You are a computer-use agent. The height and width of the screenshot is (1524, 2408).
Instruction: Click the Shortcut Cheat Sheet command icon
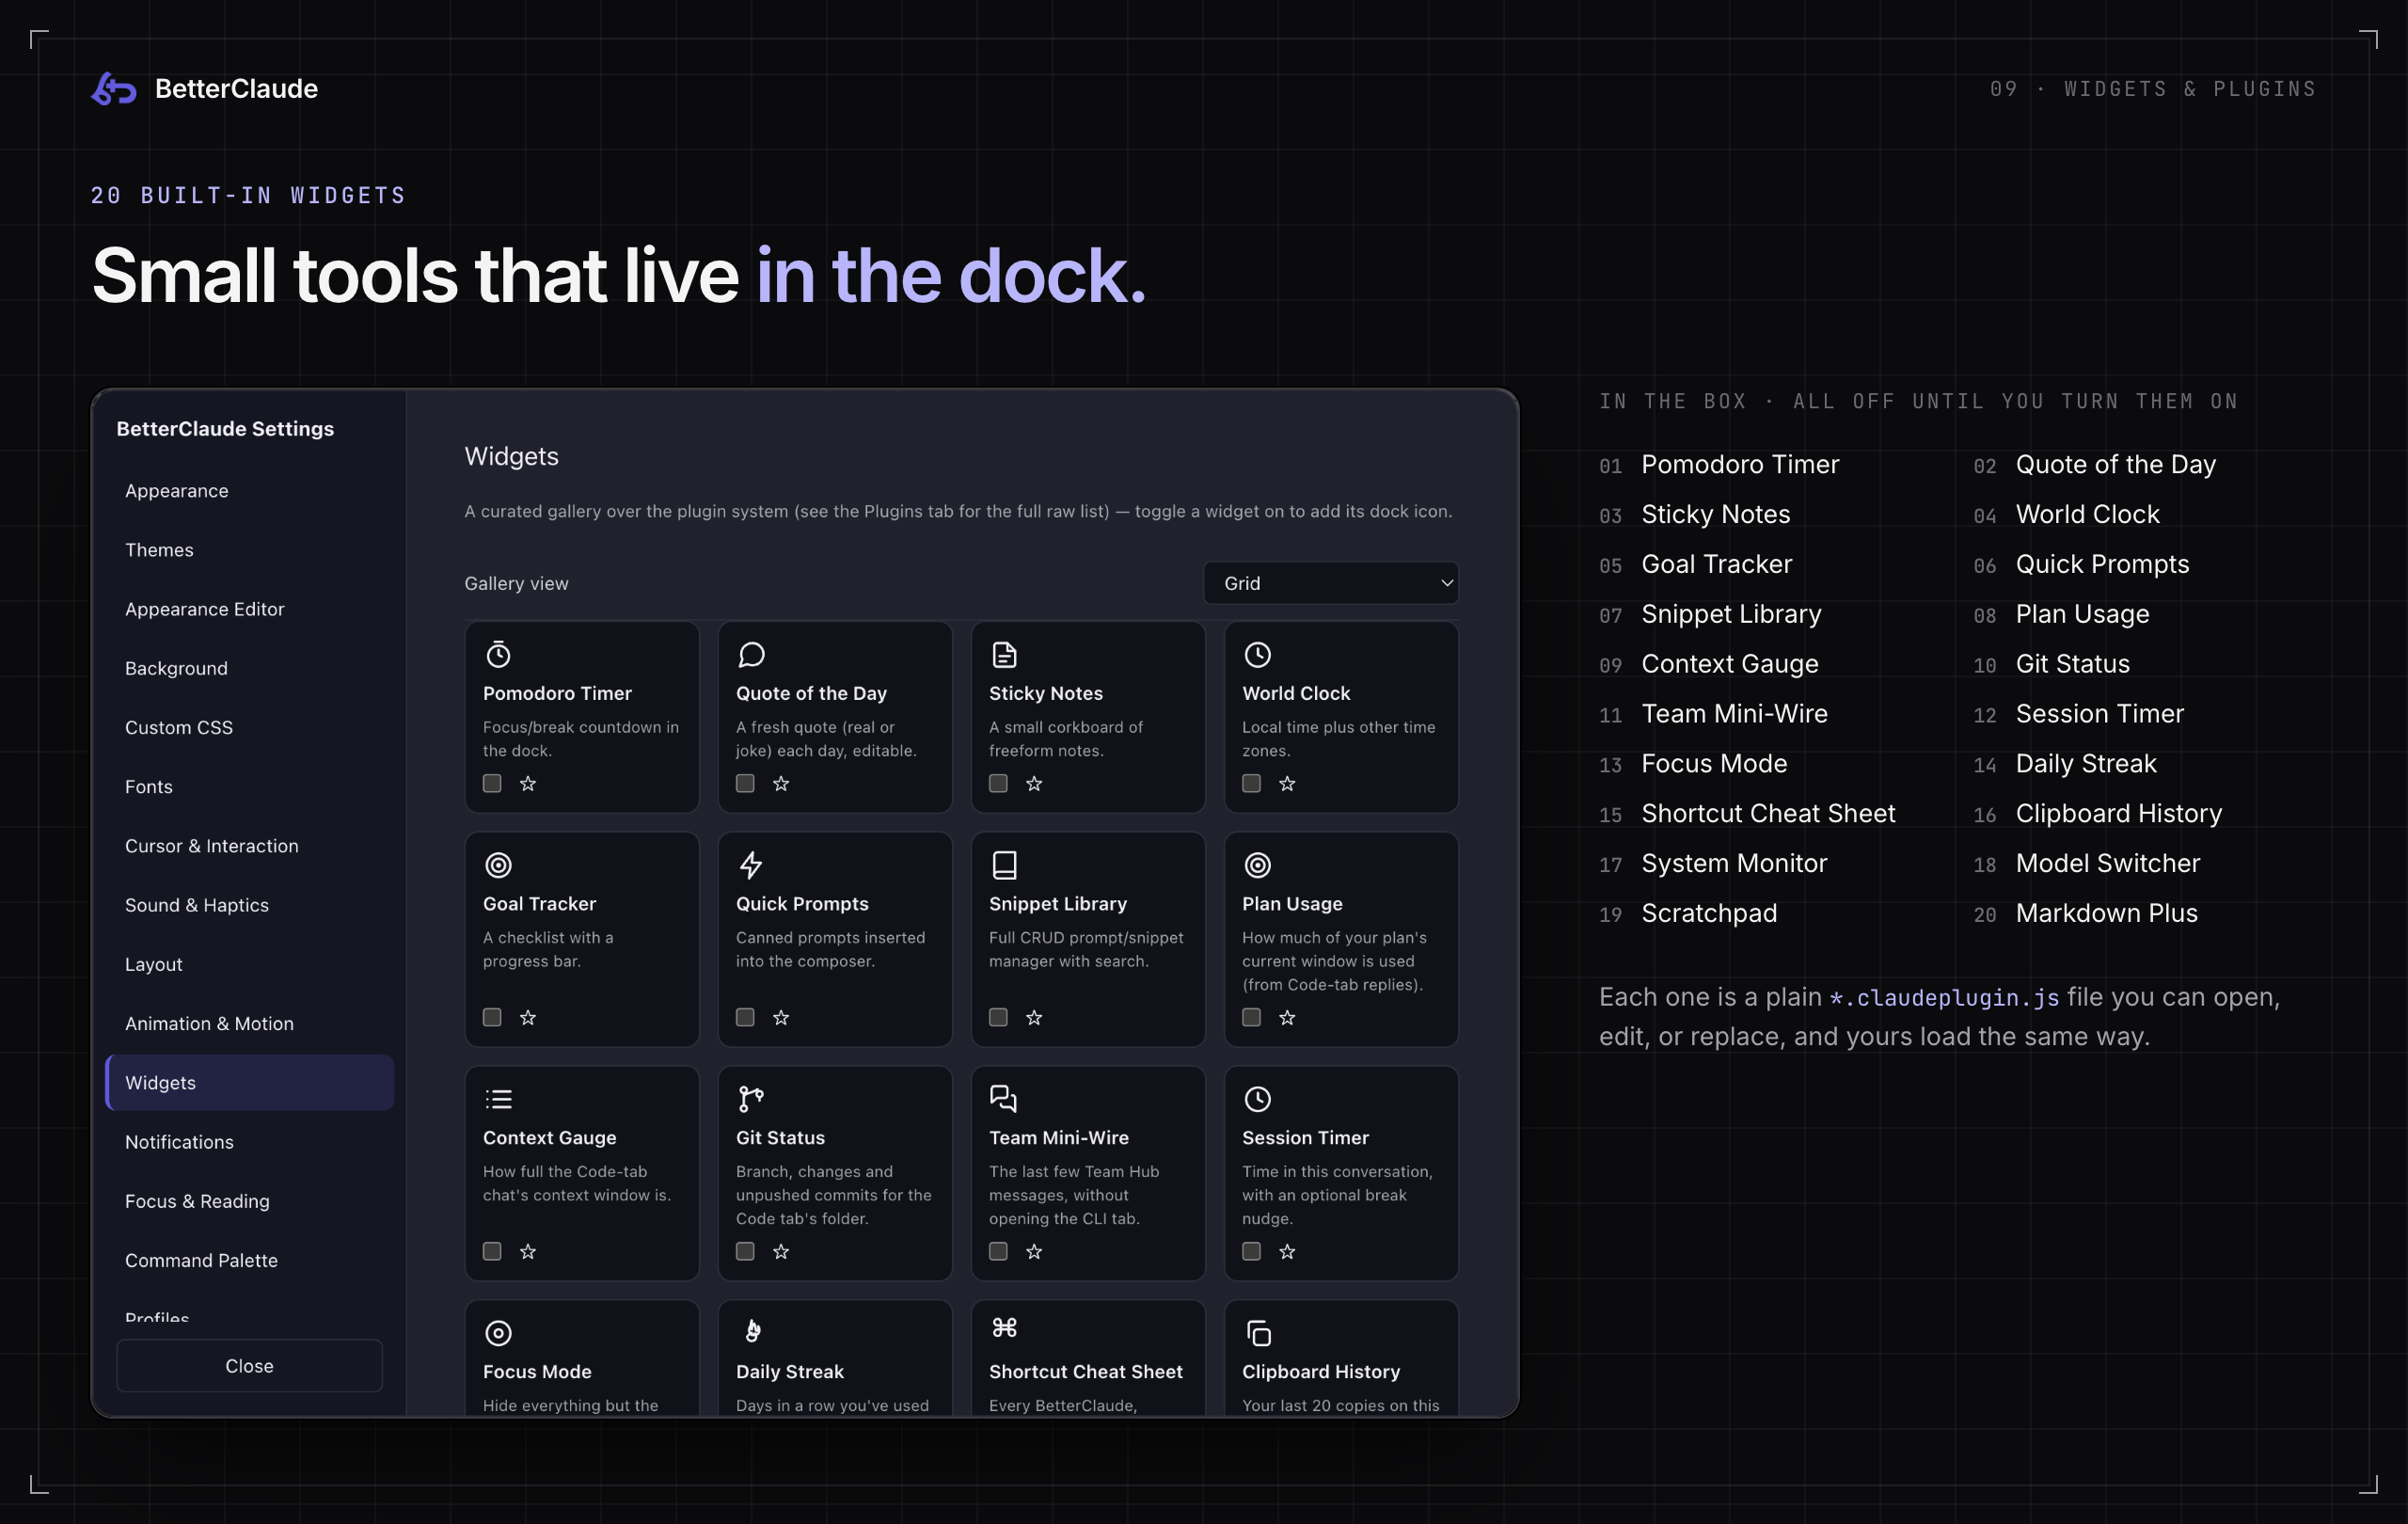pos(1004,1328)
